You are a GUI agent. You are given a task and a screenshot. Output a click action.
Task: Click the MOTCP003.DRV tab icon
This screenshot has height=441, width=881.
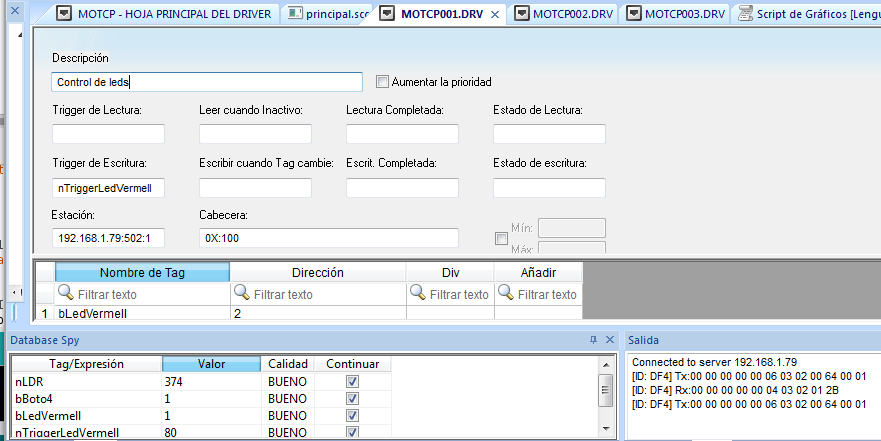tap(634, 13)
